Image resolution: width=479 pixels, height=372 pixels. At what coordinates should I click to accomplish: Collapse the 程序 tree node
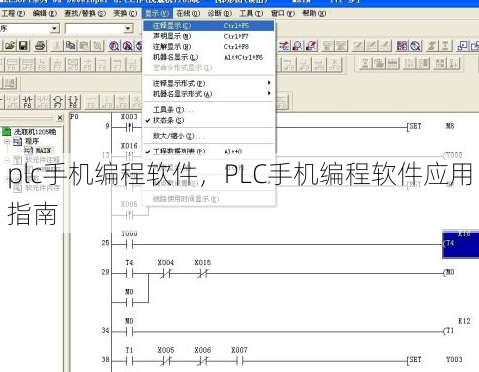tap(7, 141)
